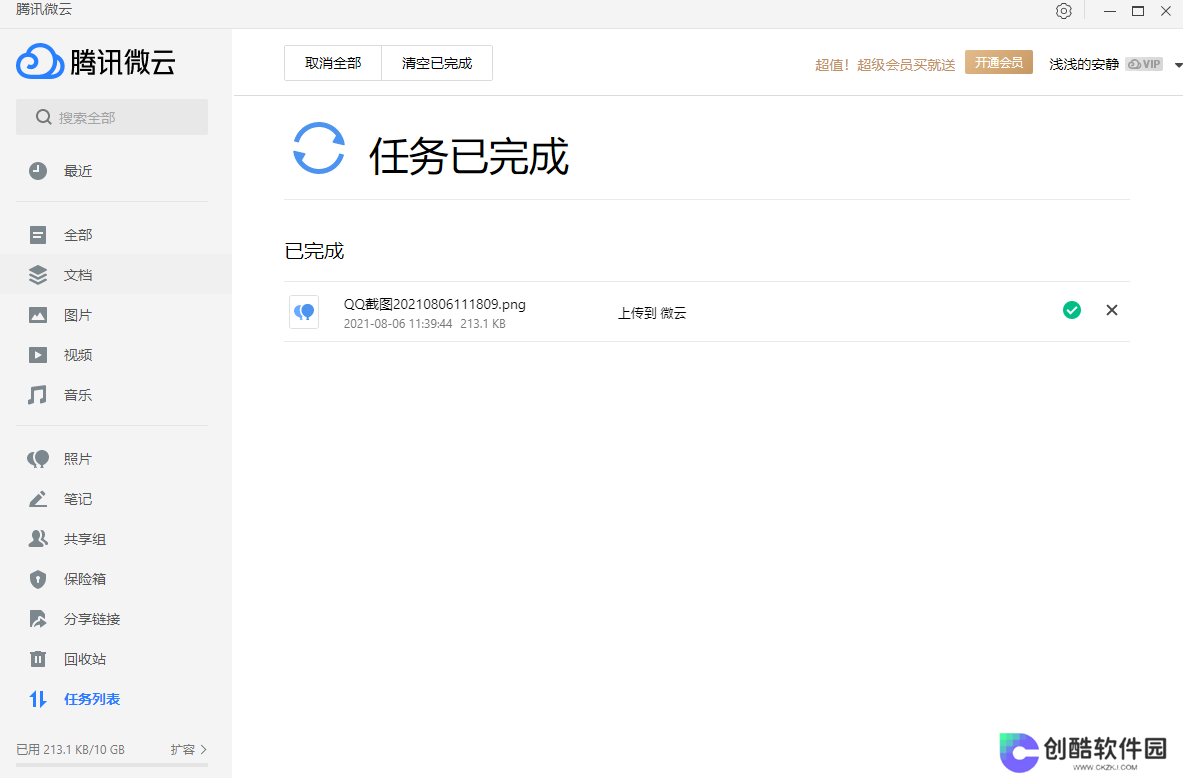Screen dimensions: 1183x778
Task: Click 已用 213.1 KB/10 GB text
Action: [x=70, y=749]
